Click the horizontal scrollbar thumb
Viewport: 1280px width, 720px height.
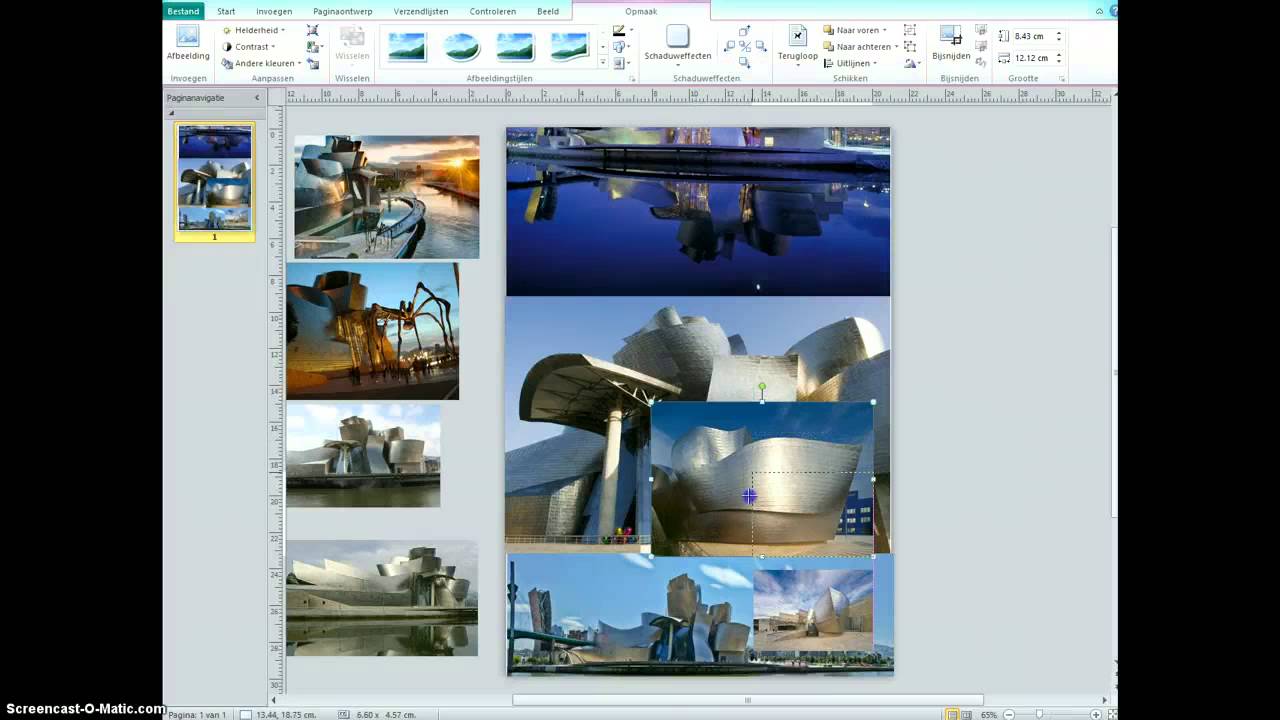pos(748,700)
